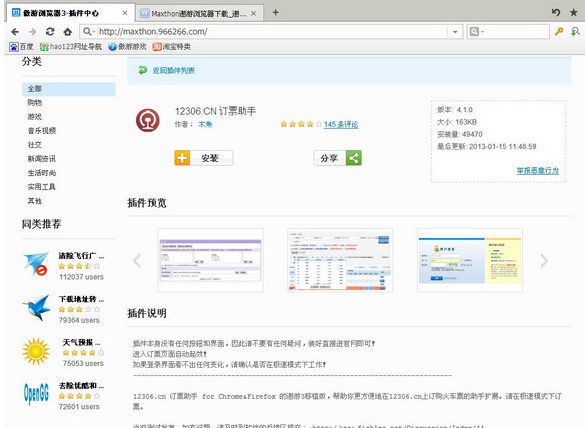Click the 112037 users text
585x428 pixels.
pyautogui.click(x=81, y=277)
